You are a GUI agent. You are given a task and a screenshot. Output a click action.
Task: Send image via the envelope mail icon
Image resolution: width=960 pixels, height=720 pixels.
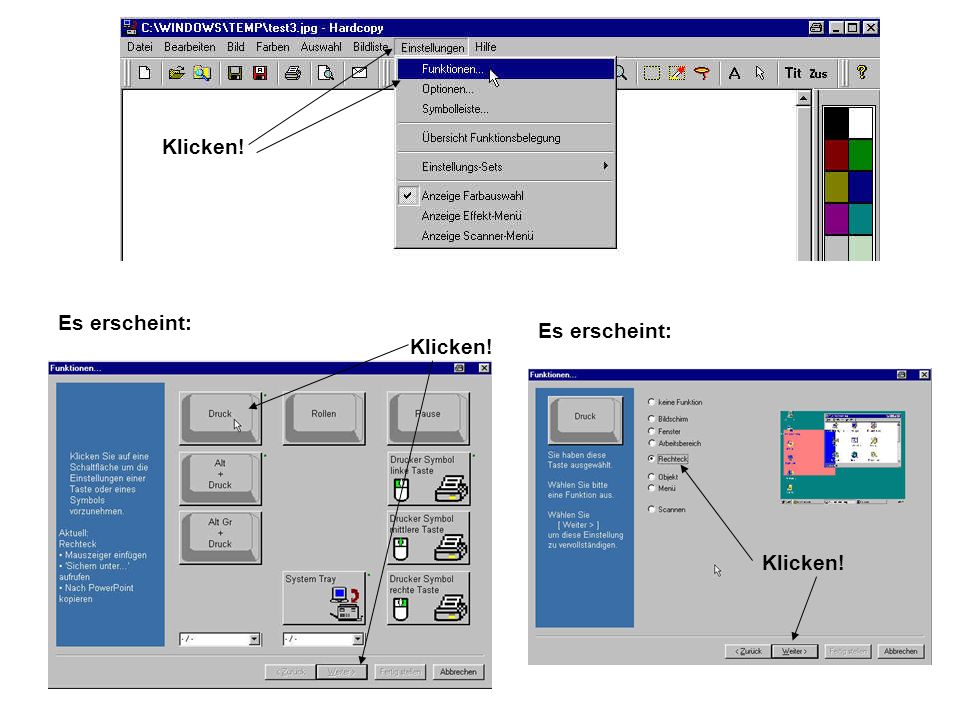pyautogui.click(x=359, y=72)
